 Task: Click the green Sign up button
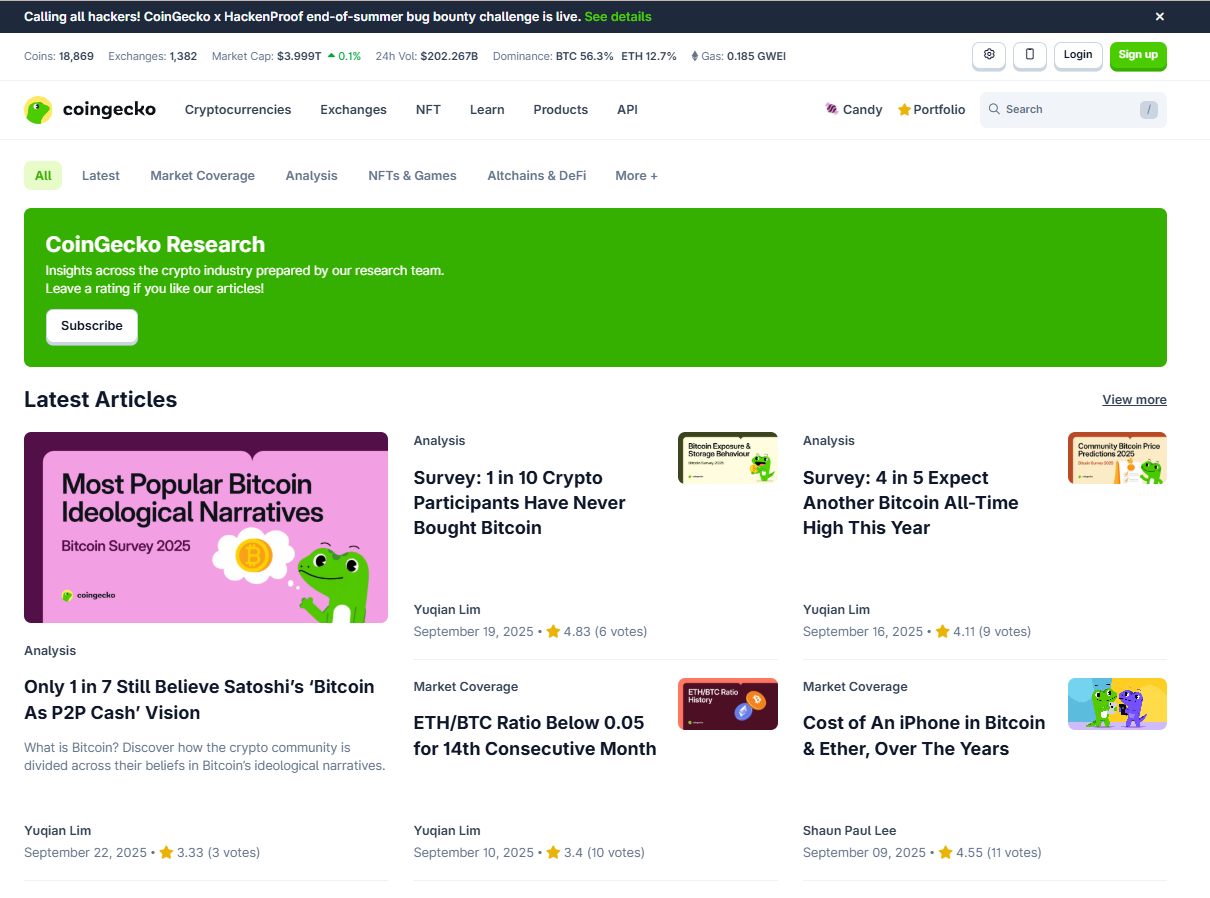tap(1137, 55)
